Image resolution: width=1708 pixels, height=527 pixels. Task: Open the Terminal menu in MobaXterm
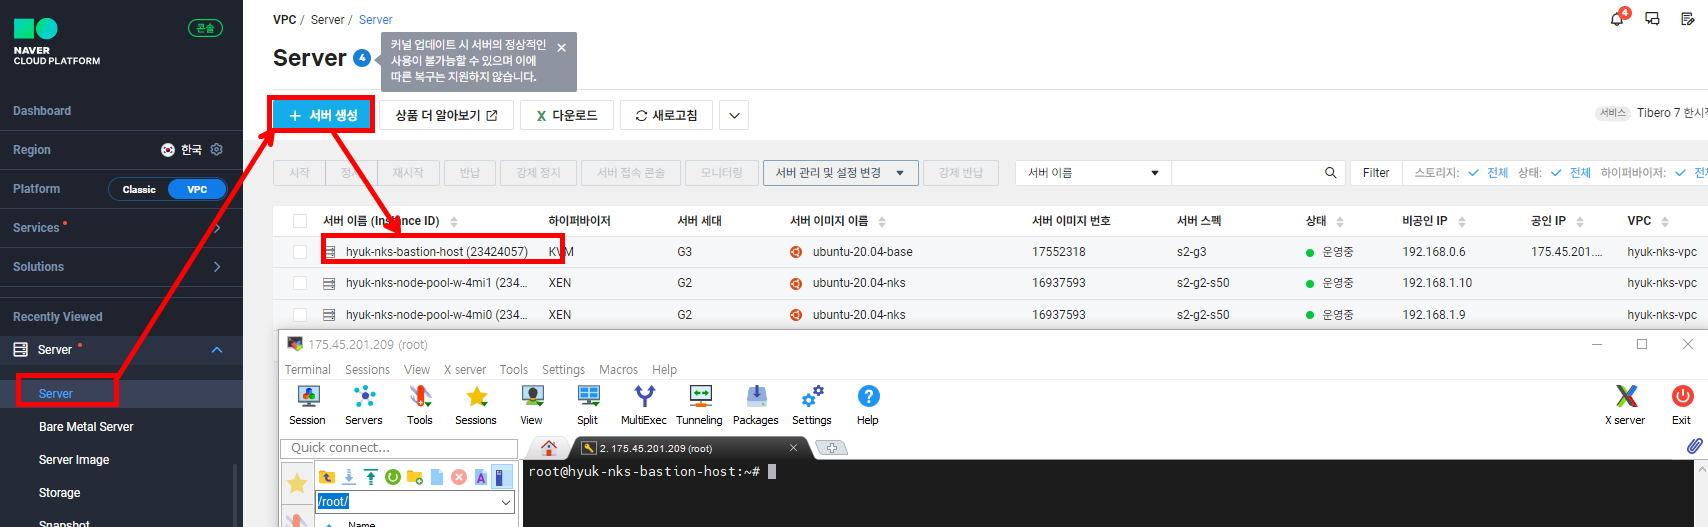point(308,370)
